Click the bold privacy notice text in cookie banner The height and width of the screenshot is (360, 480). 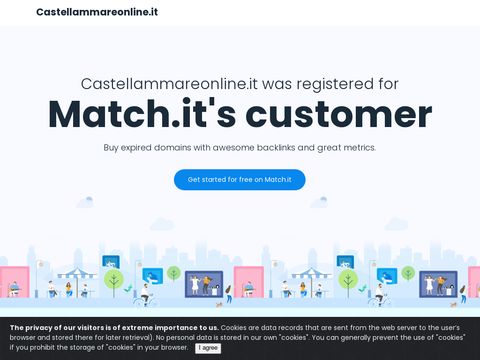[114, 328]
